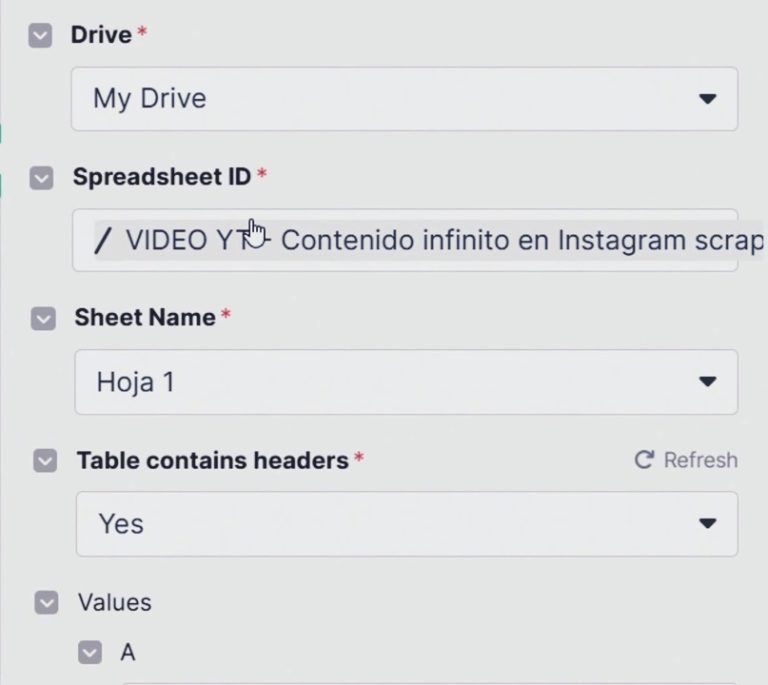Click the Drive field label
This screenshot has height=685, width=768.
(x=101, y=35)
